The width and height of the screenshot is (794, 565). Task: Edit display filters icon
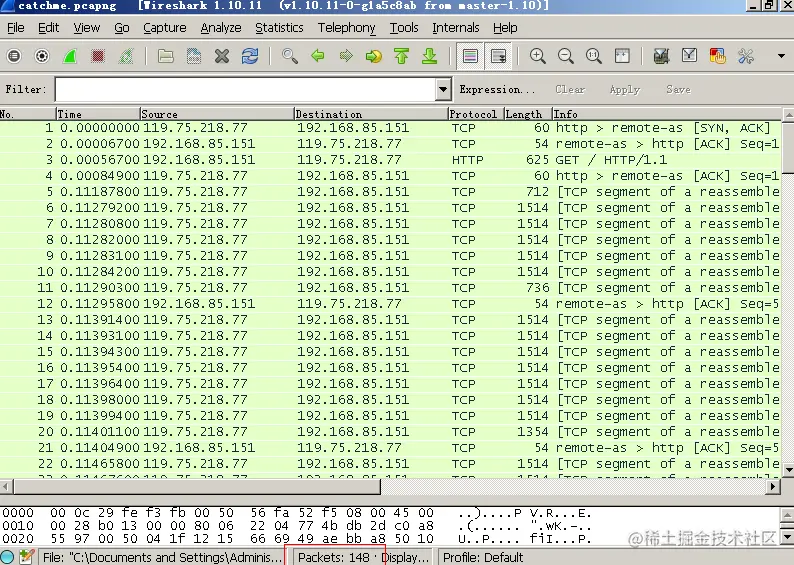690,56
